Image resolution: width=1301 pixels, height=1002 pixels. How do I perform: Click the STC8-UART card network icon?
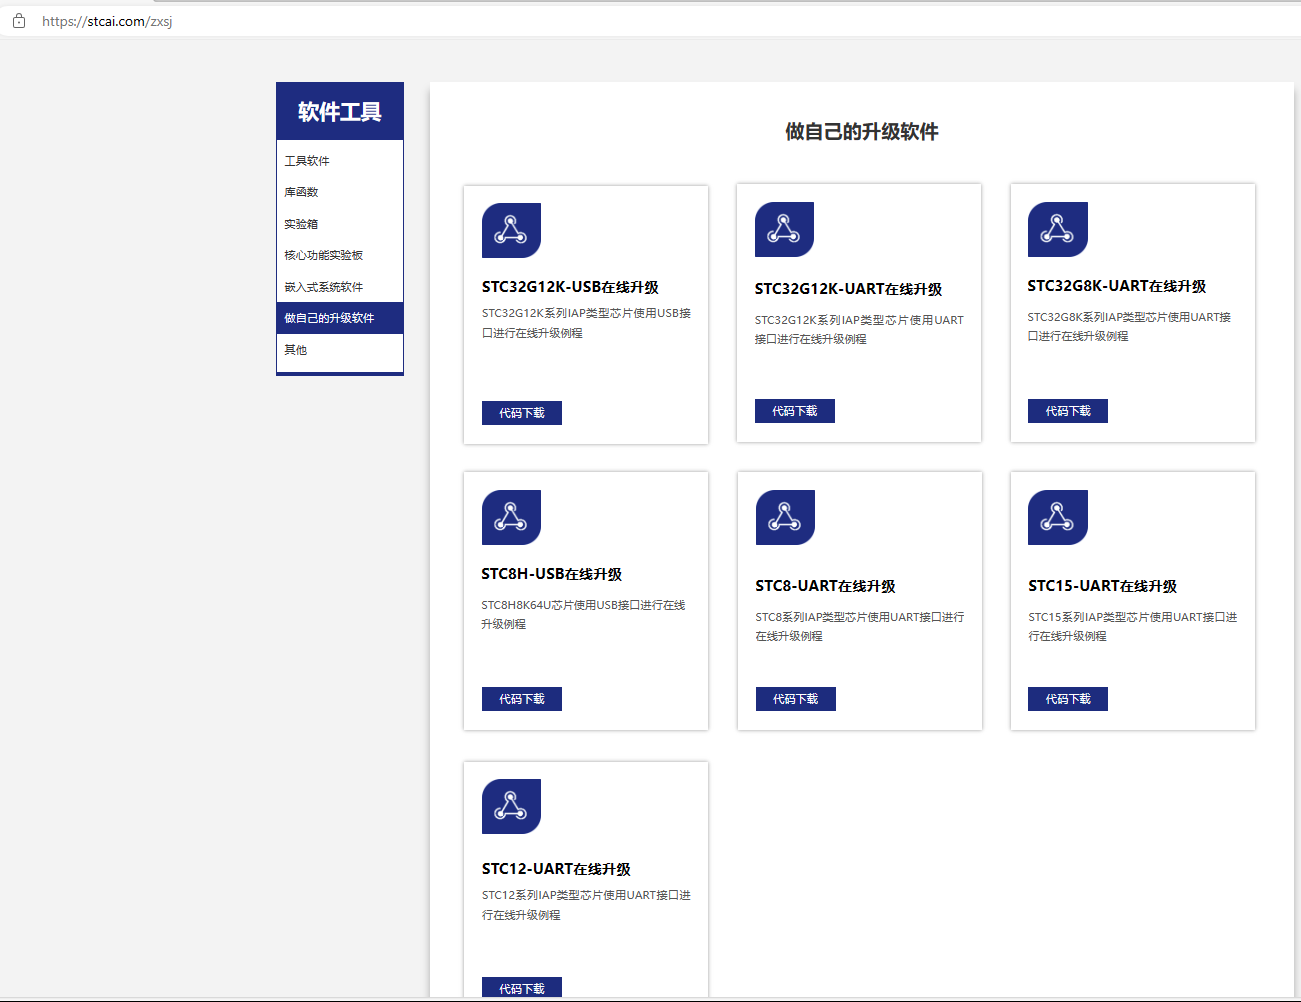tap(785, 517)
